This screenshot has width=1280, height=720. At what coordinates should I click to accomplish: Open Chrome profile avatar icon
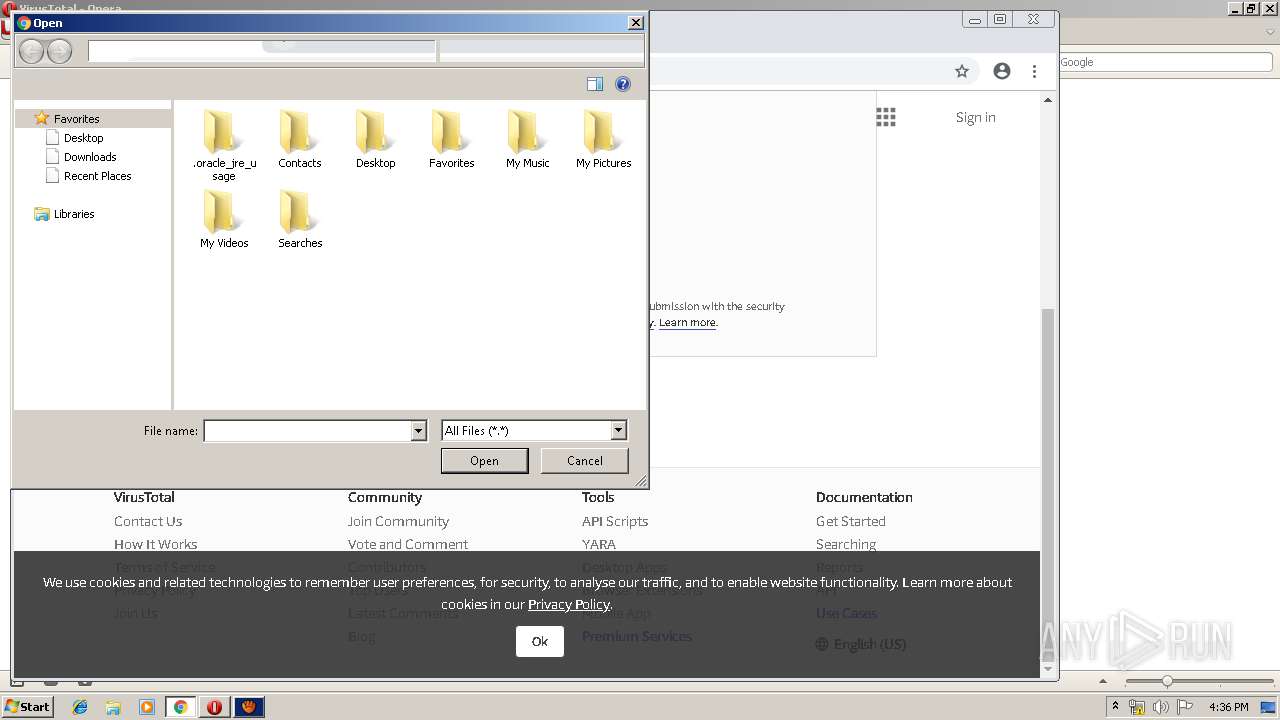[x=1002, y=71]
